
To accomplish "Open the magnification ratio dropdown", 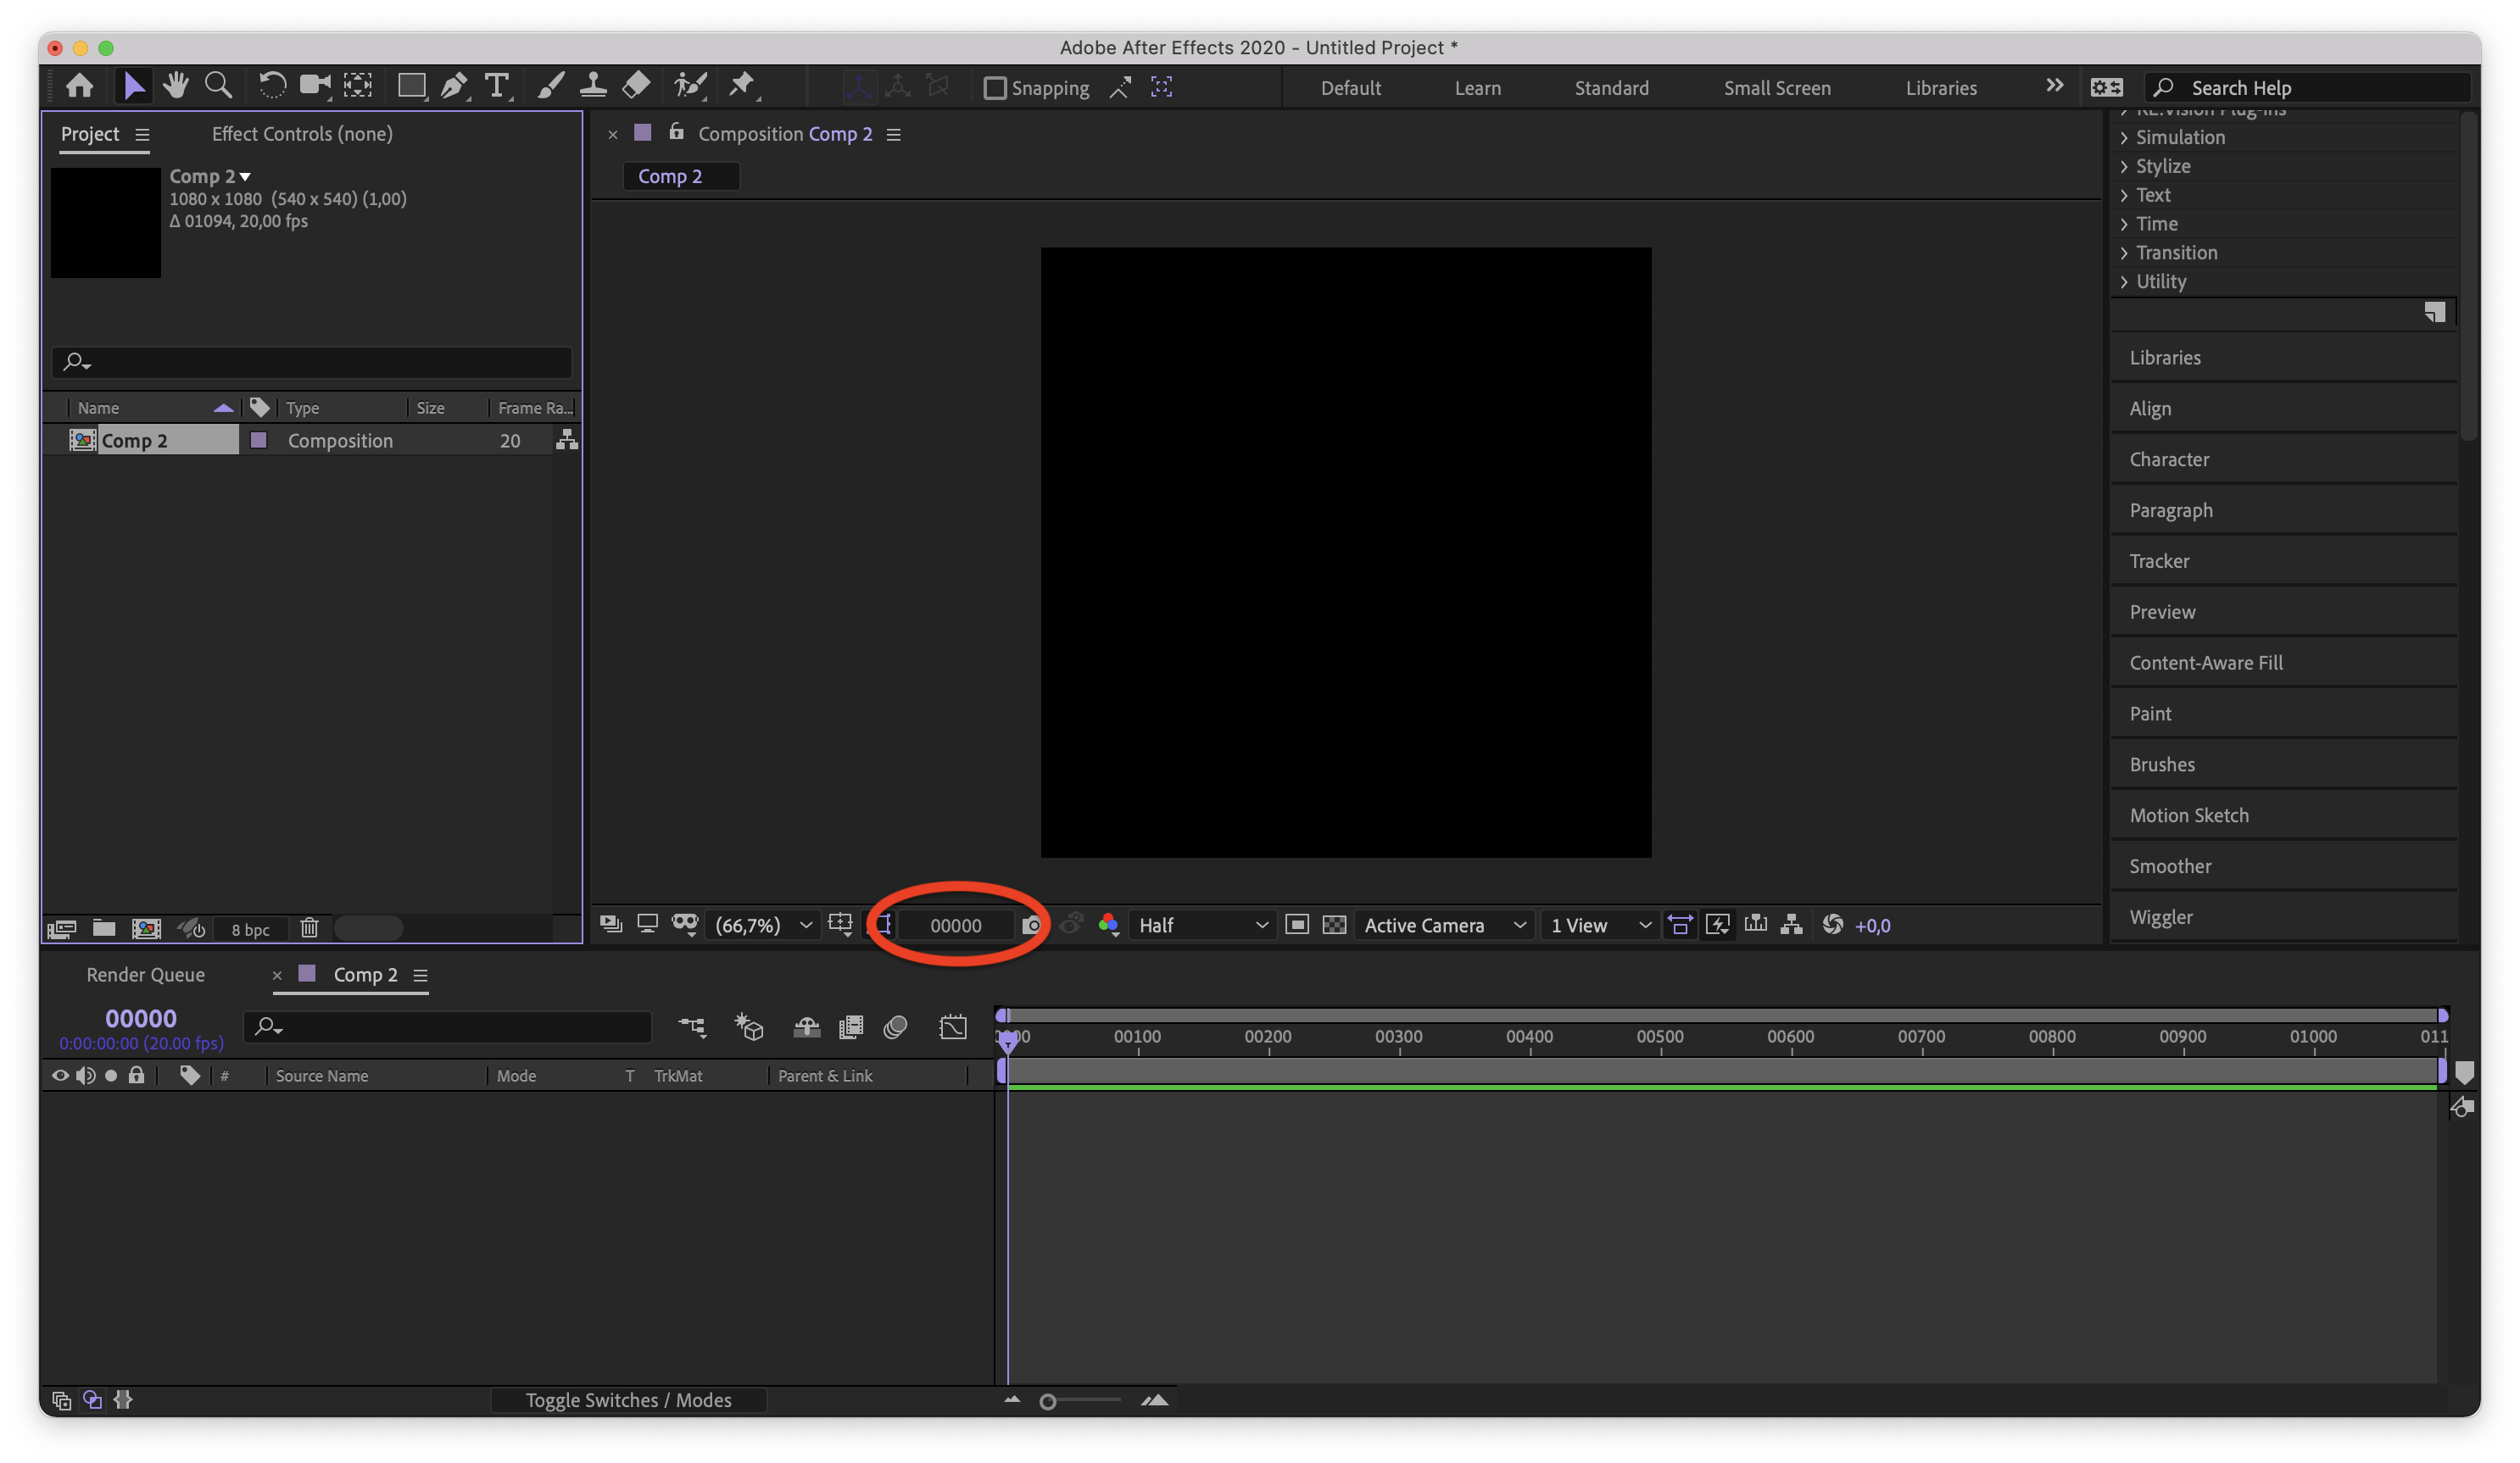I will tap(805, 925).
